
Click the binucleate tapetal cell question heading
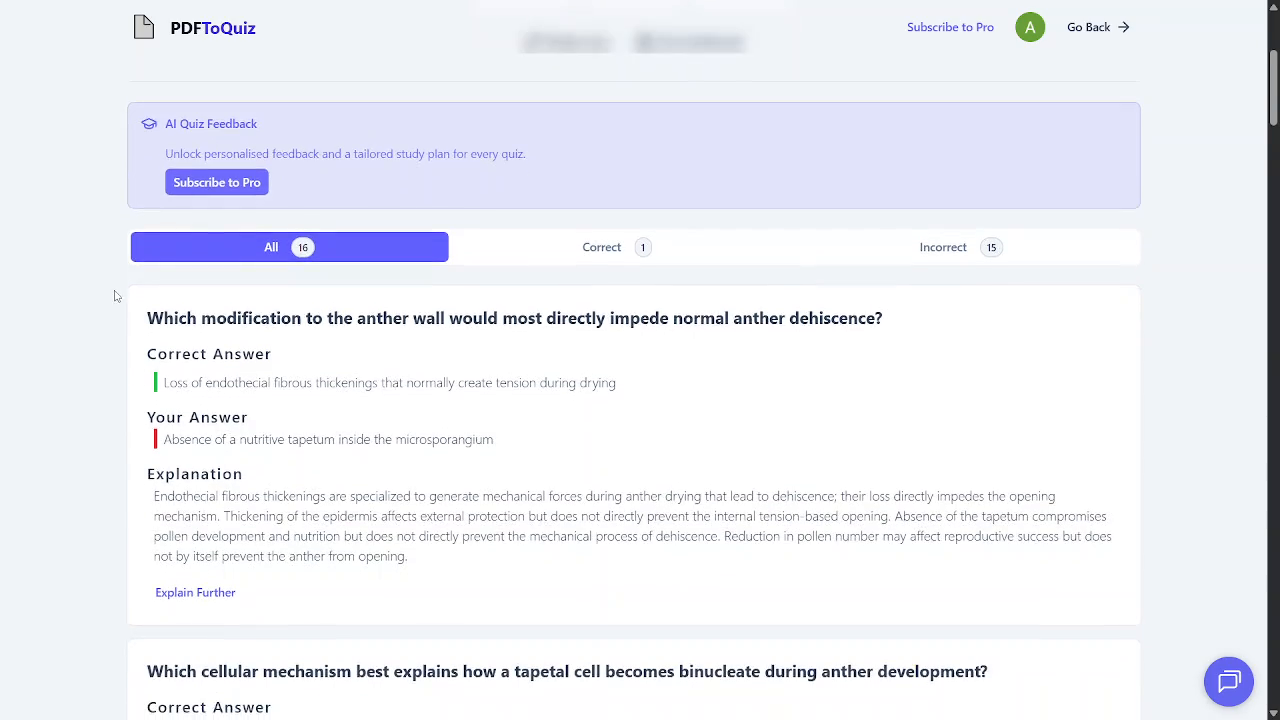click(x=567, y=671)
